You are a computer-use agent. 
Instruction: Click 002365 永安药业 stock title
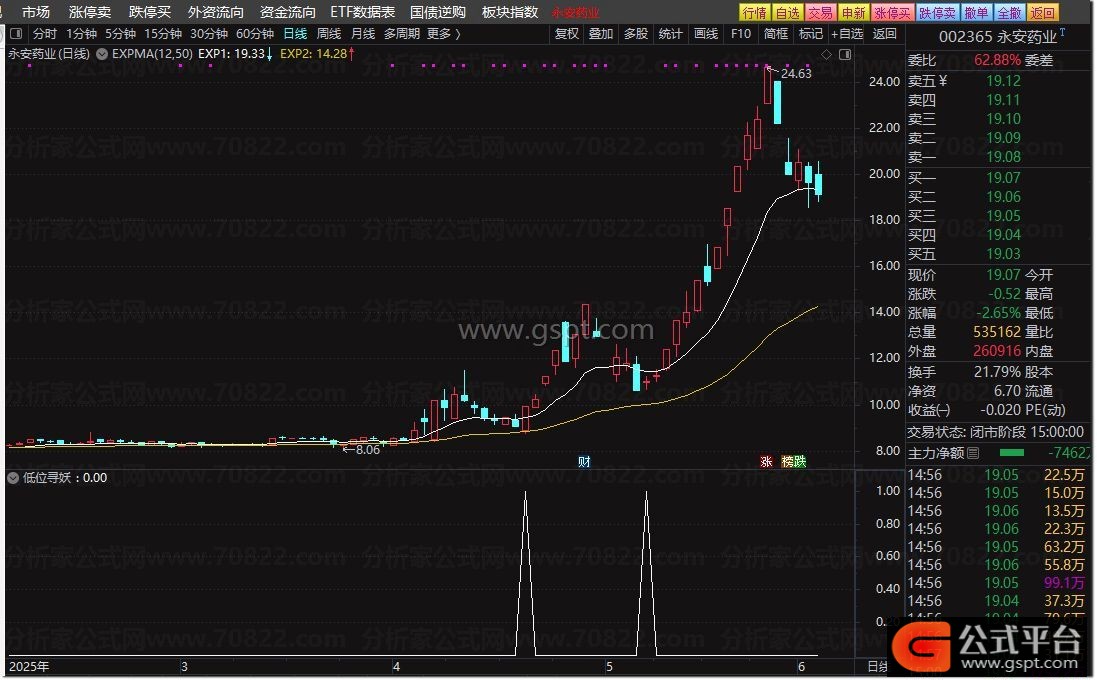point(998,36)
